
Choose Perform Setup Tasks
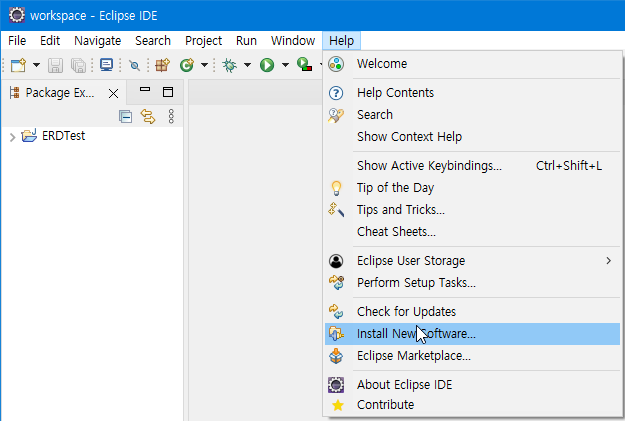pos(472,283)
